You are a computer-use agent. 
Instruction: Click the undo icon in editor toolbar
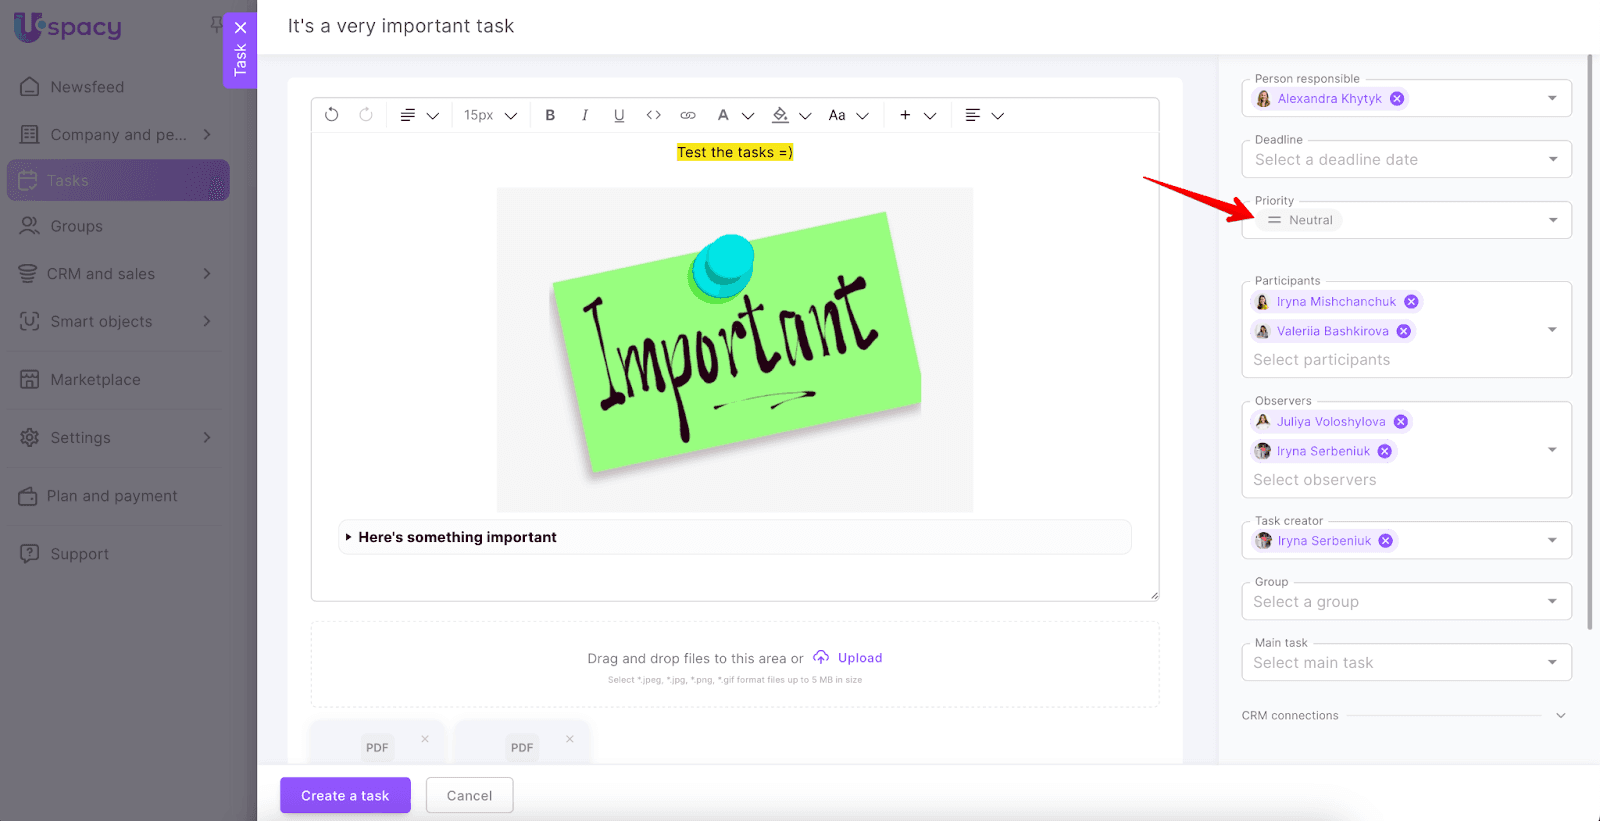pos(332,115)
